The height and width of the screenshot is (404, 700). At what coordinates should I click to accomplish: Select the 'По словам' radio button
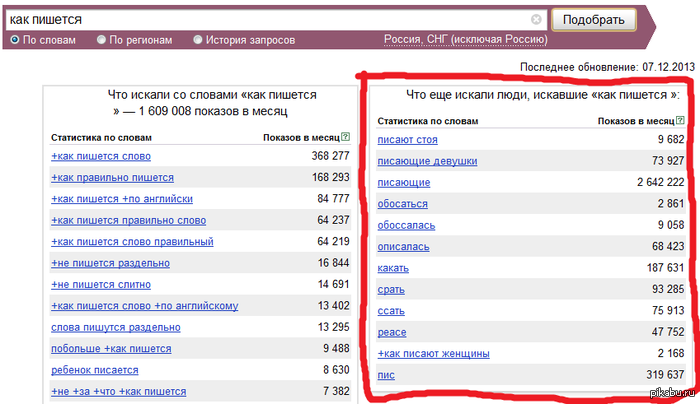tap(14, 40)
